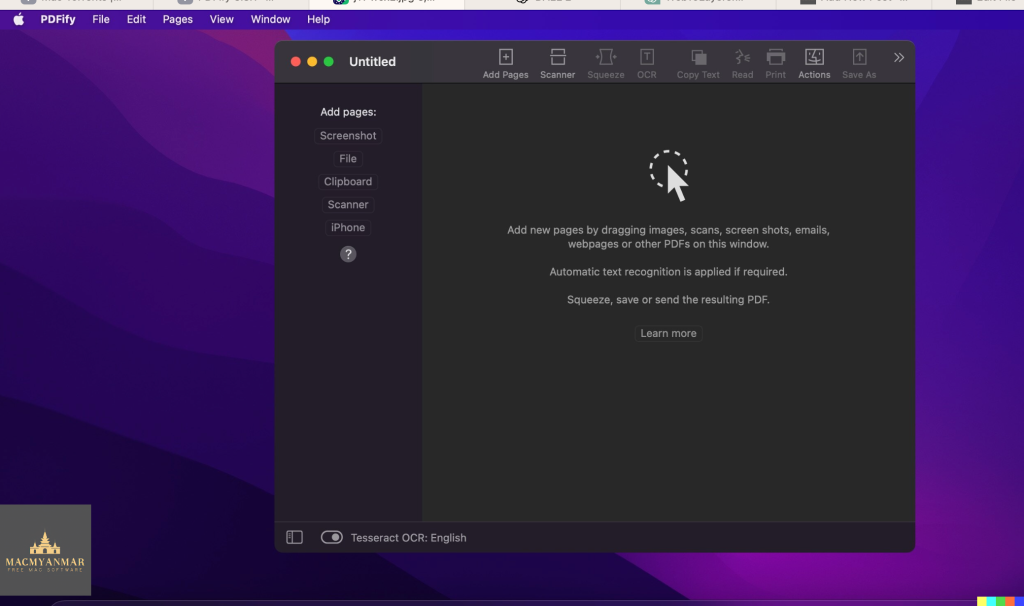Viewport: 1024px width, 606px height.
Task: Open the Window menu
Action: point(270,20)
